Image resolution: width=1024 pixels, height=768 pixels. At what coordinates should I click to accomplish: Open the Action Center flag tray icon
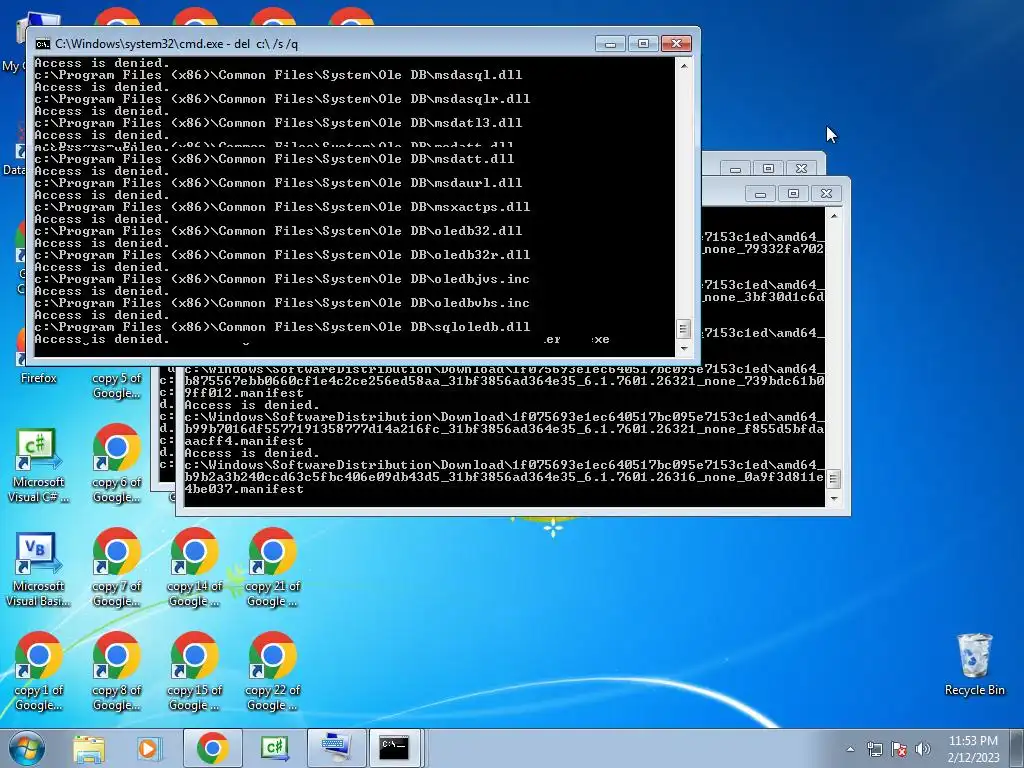[x=899, y=749]
